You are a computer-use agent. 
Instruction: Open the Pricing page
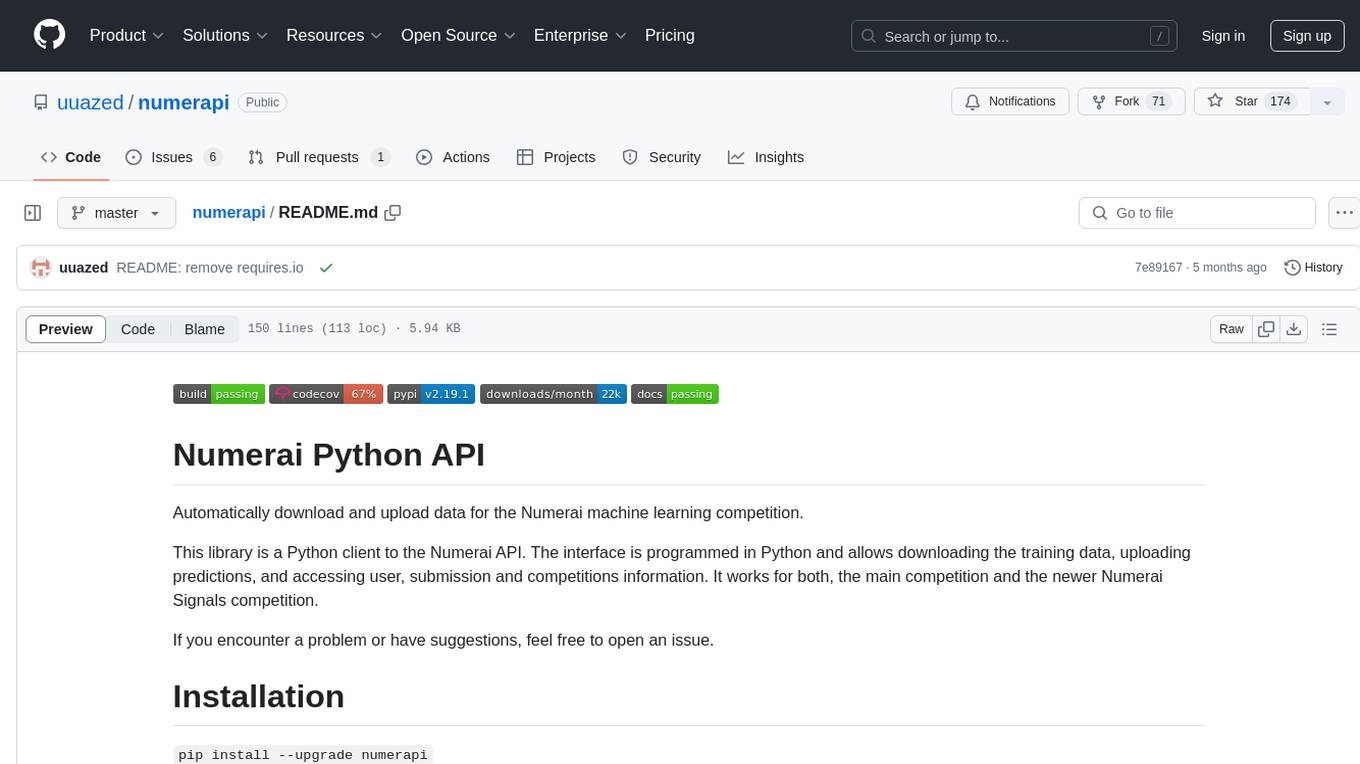670,35
